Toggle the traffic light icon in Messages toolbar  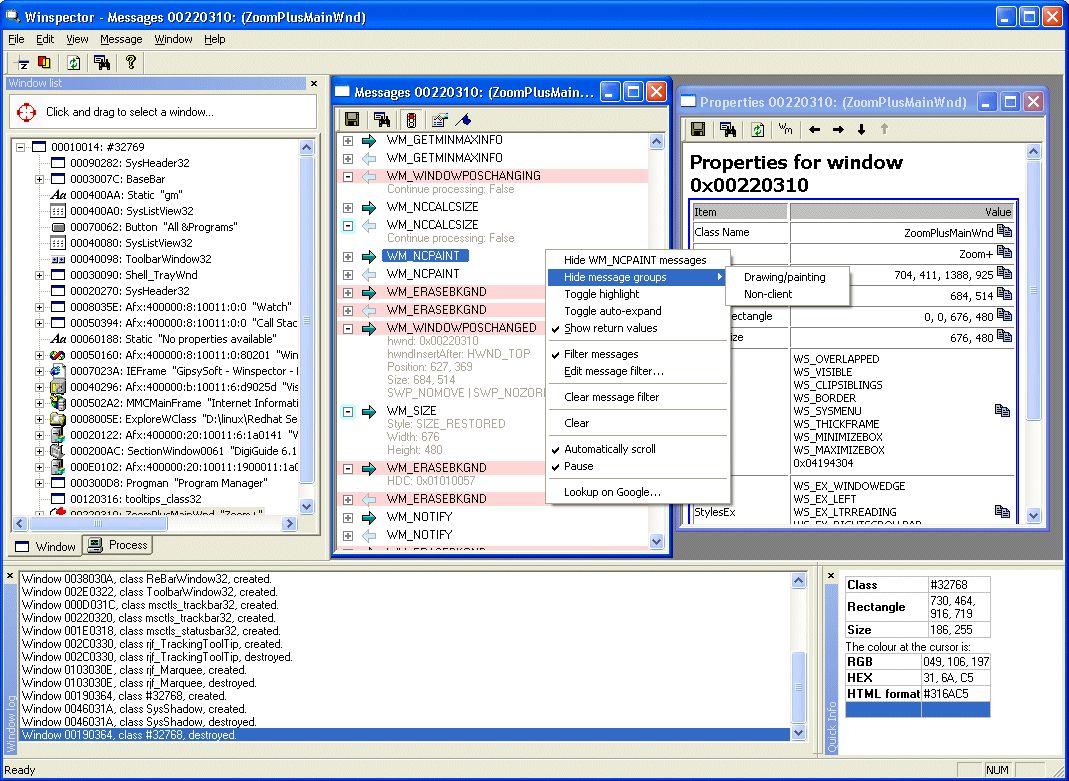click(411, 120)
